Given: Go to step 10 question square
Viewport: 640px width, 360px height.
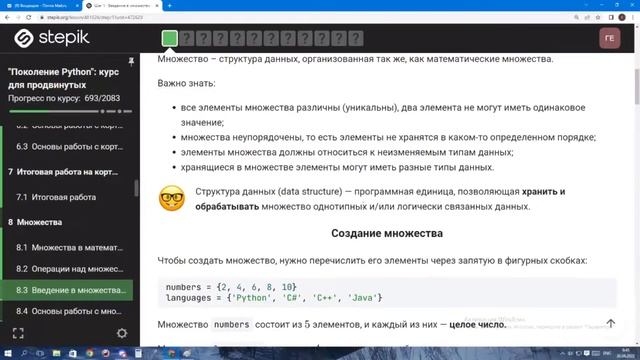Looking at the screenshot, I should 322,38.
